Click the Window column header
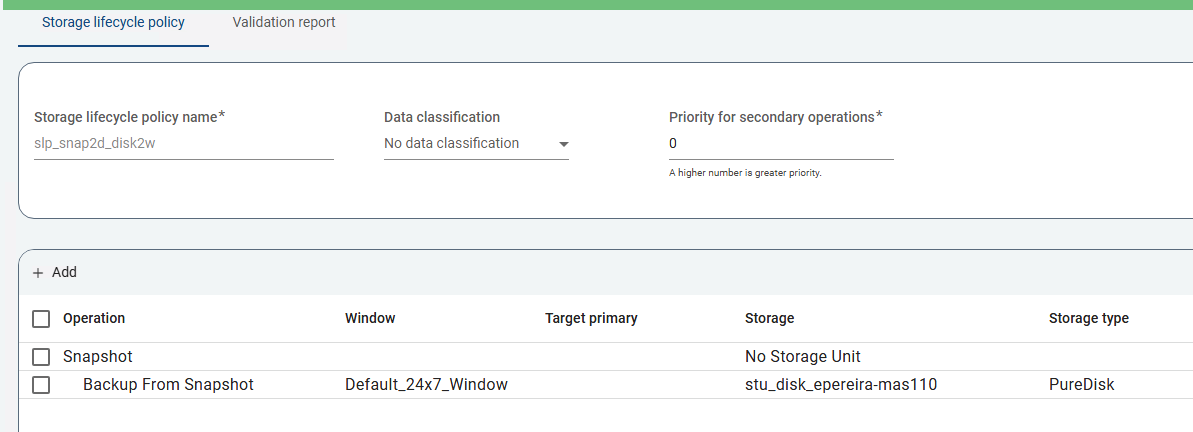The width and height of the screenshot is (1193, 432). coord(370,319)
